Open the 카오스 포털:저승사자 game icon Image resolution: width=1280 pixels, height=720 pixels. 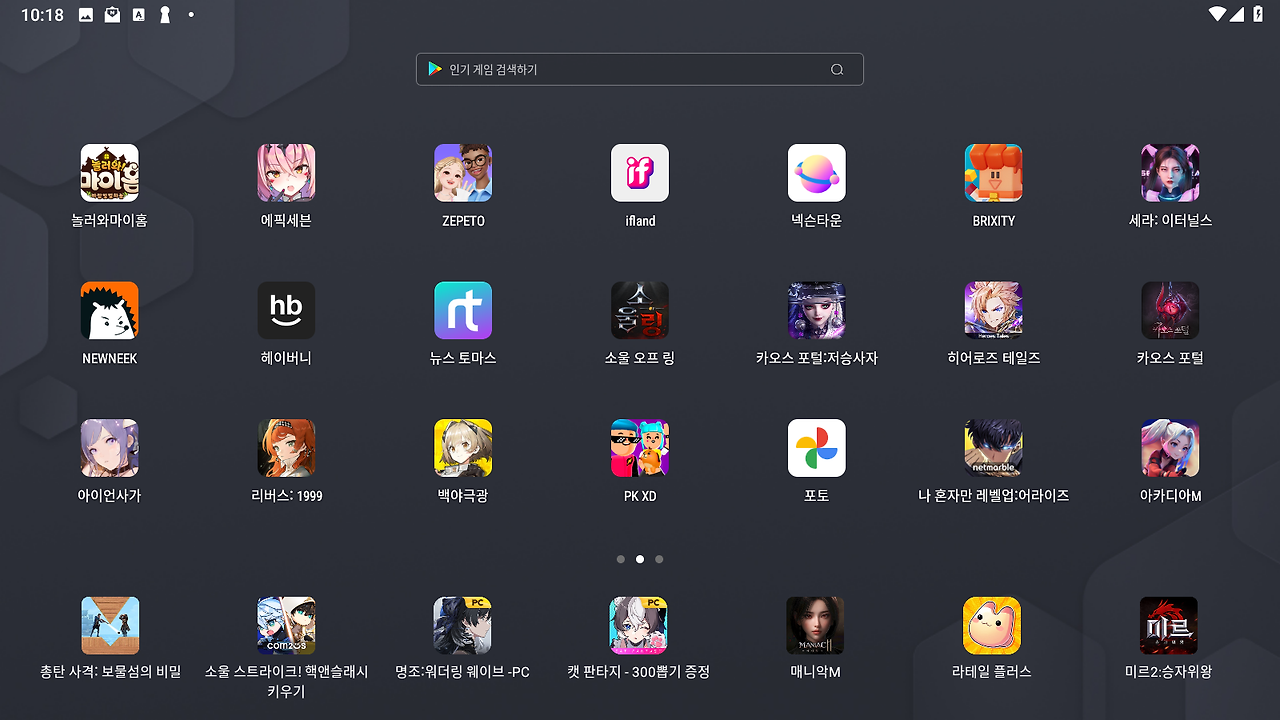click(817, 310)
